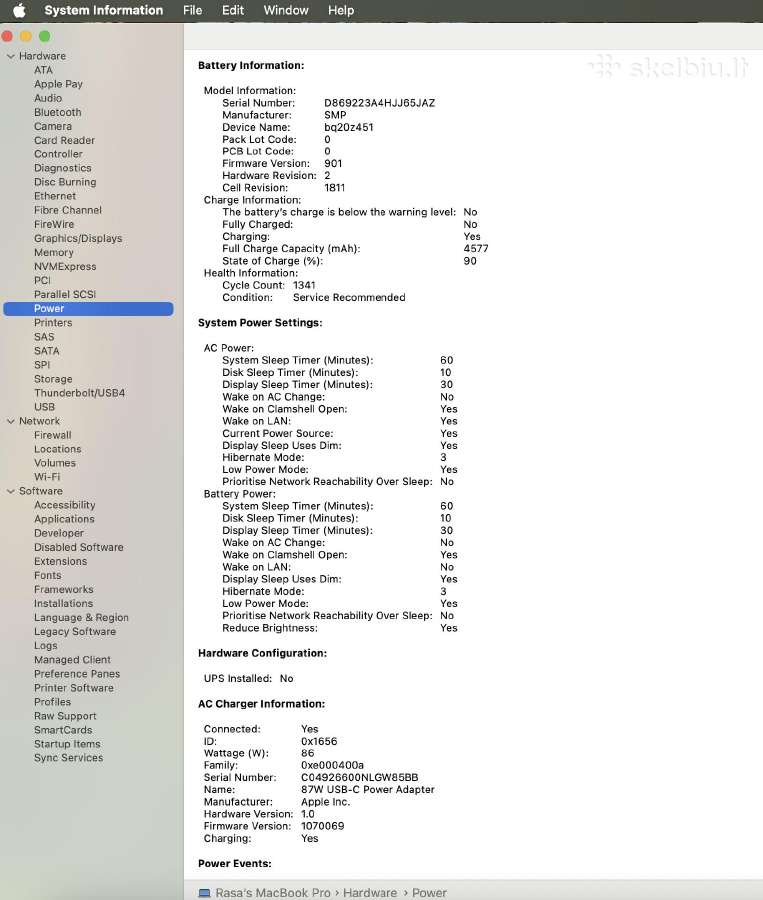Select Storage in the sidebar

[53, 379]
